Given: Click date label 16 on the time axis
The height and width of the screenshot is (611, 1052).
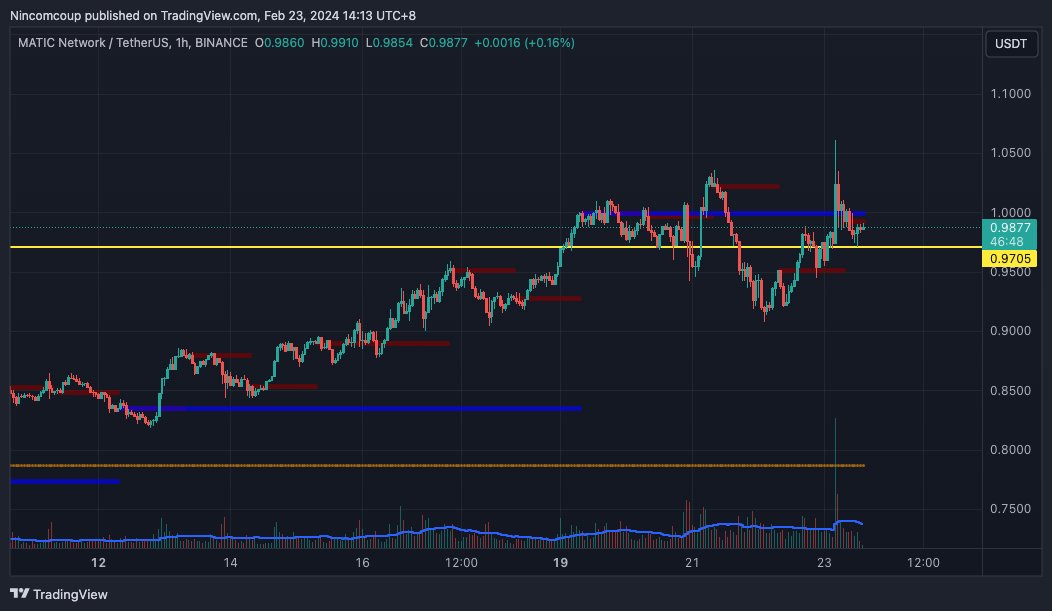Looking at the screenshot, I should click(362, 563).
